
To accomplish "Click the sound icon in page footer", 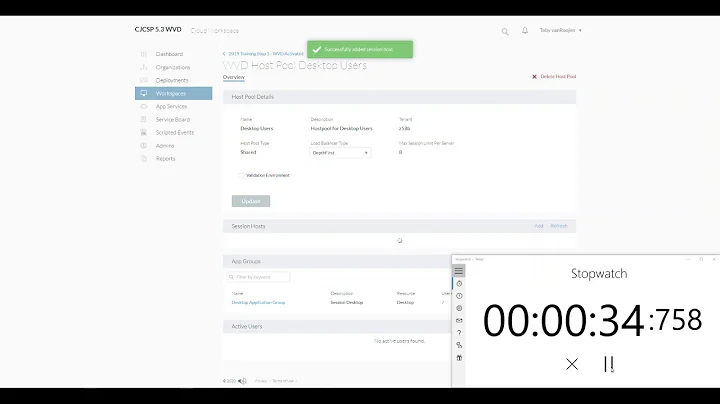I will (x=242, y=381).
